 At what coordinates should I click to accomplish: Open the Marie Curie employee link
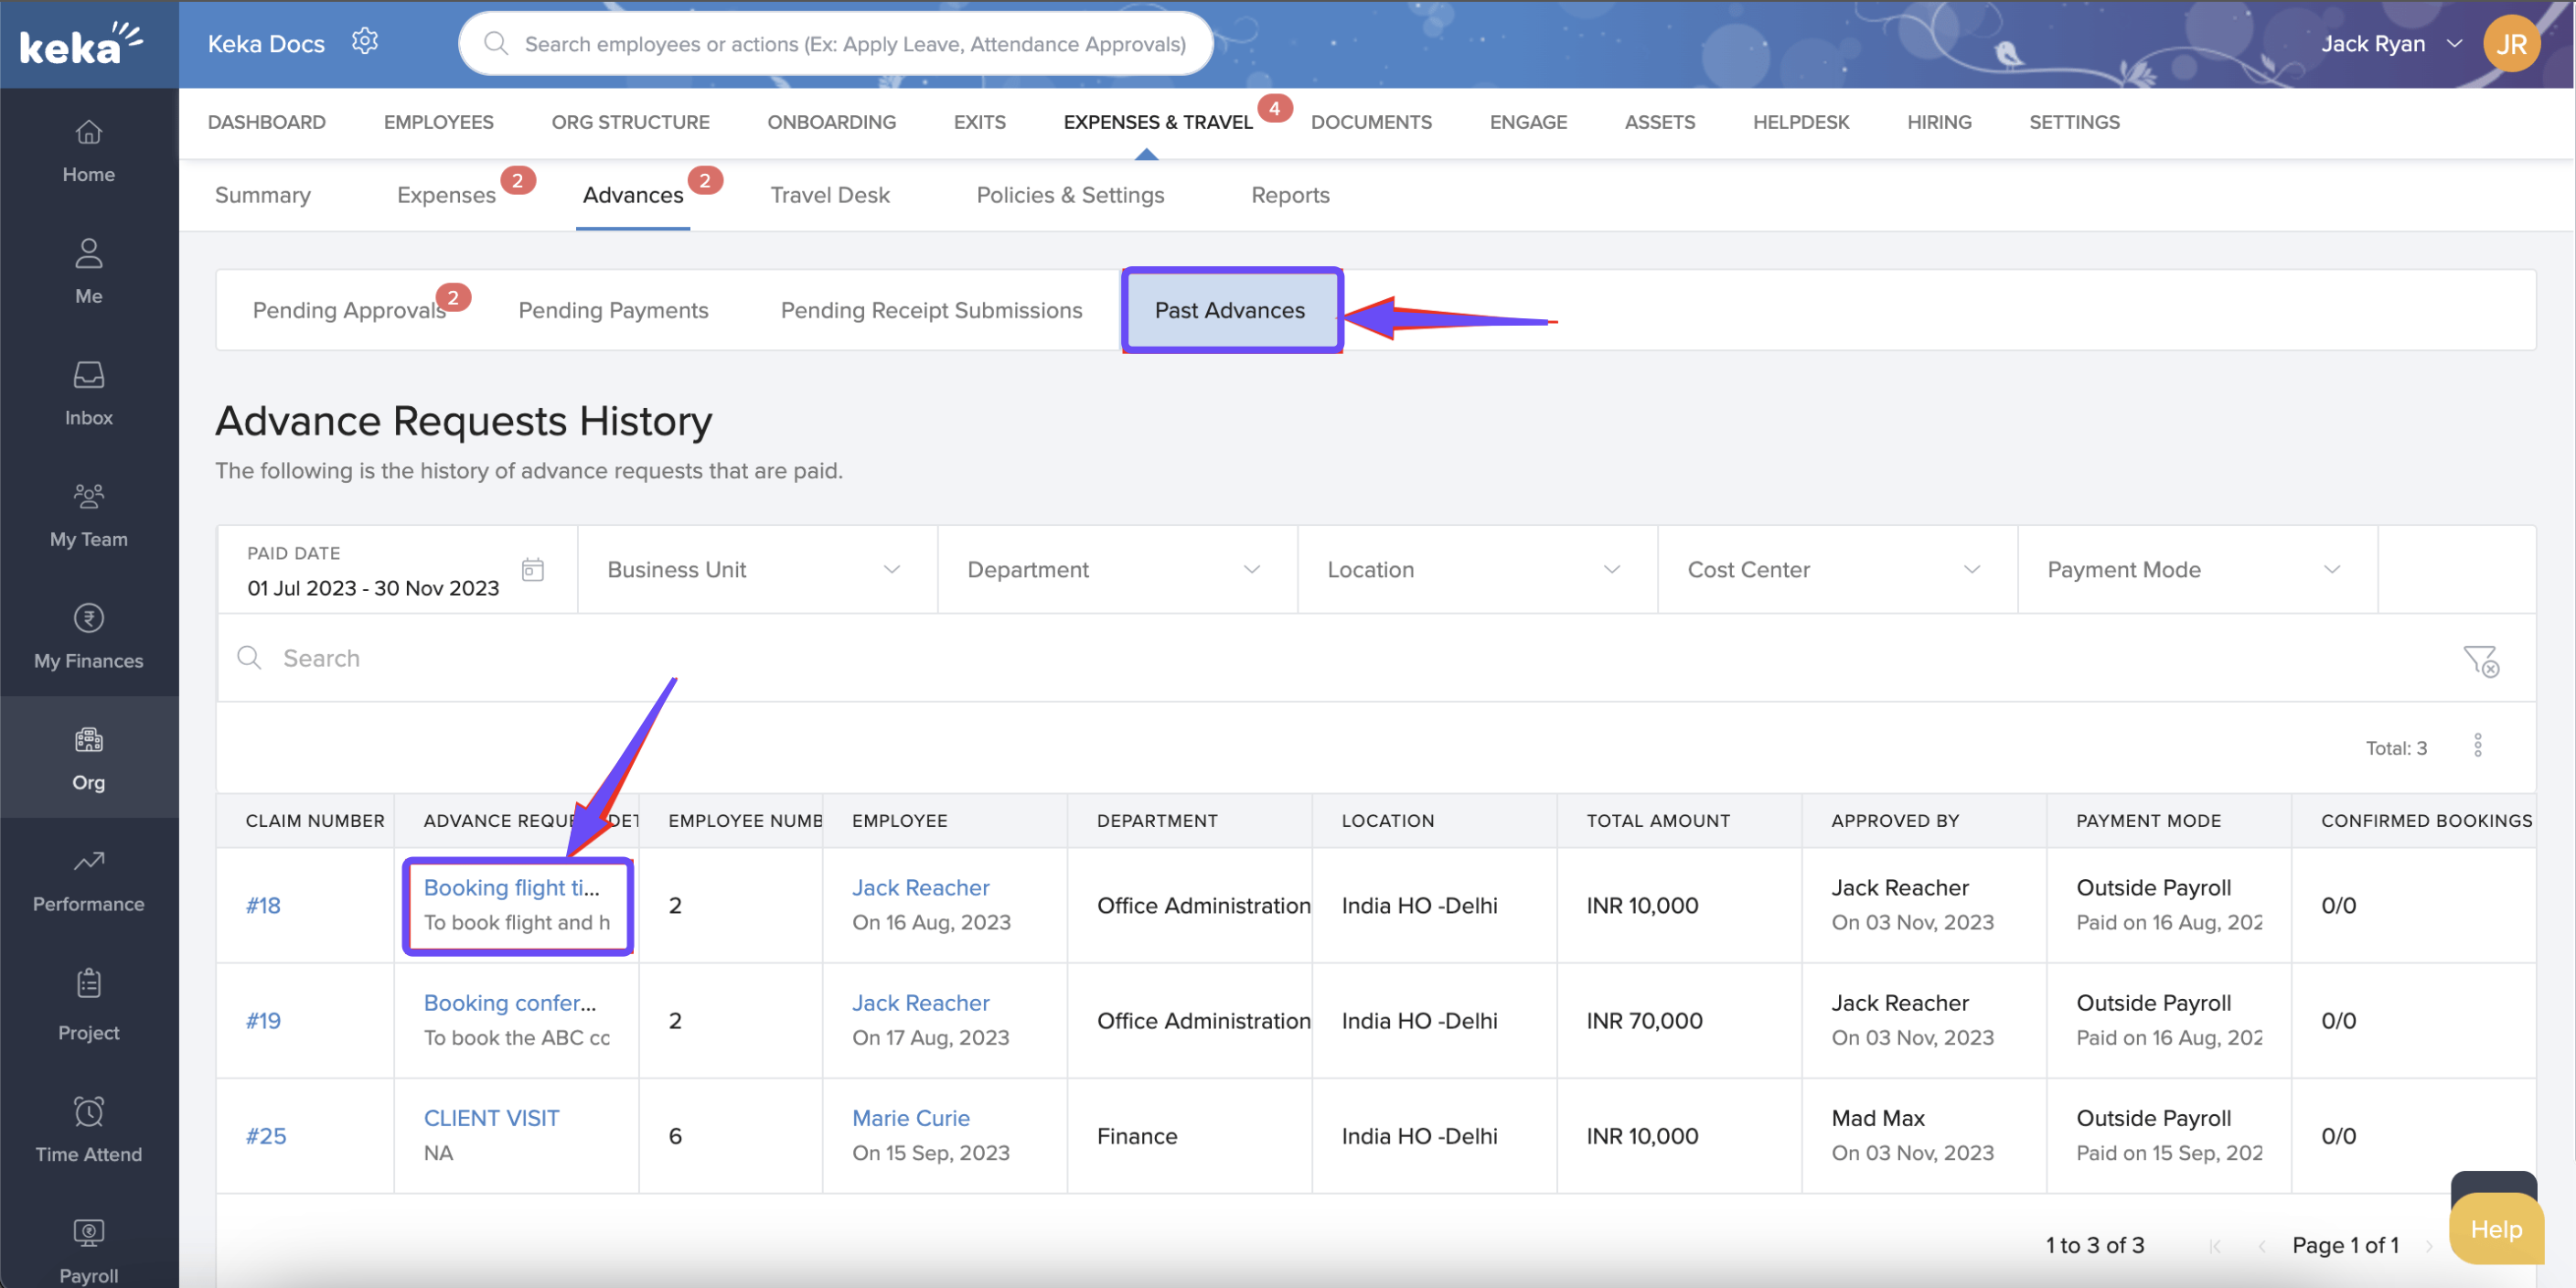tap(910, 1117)
